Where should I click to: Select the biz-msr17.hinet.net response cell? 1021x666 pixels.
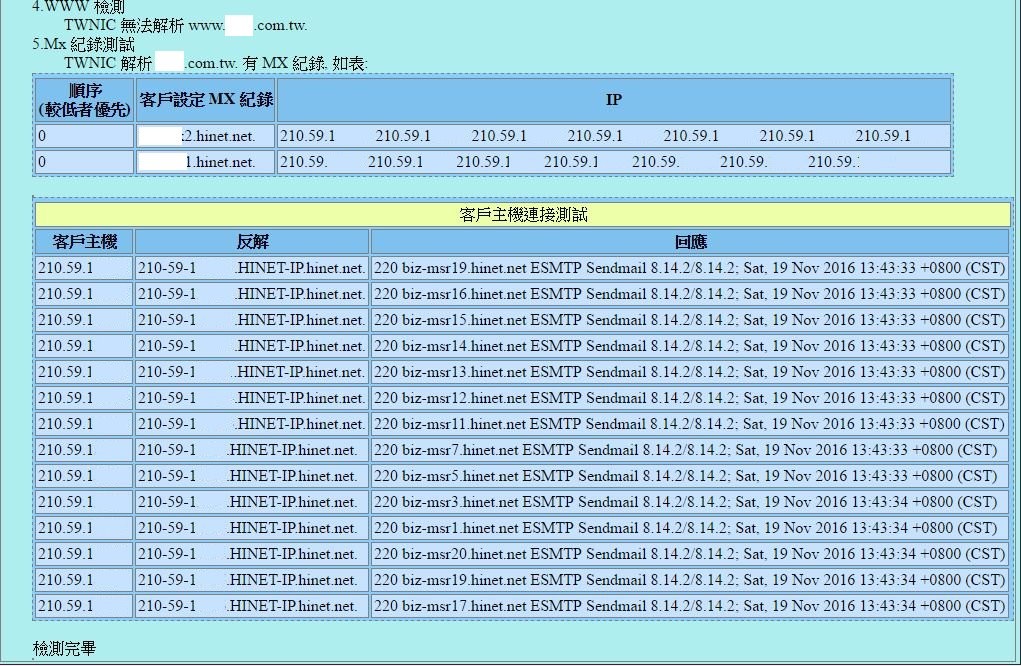tap(690, 606)
